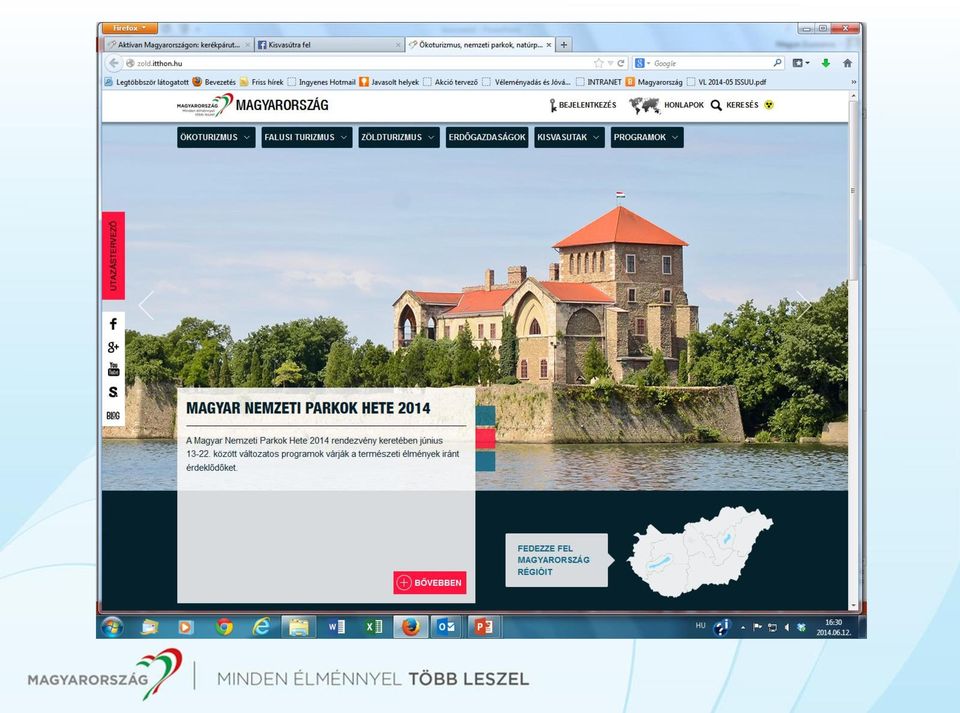Open the red Utazástervező side tab
The image size is (960, 713).
pyautogui.click(x=113, y=256)
